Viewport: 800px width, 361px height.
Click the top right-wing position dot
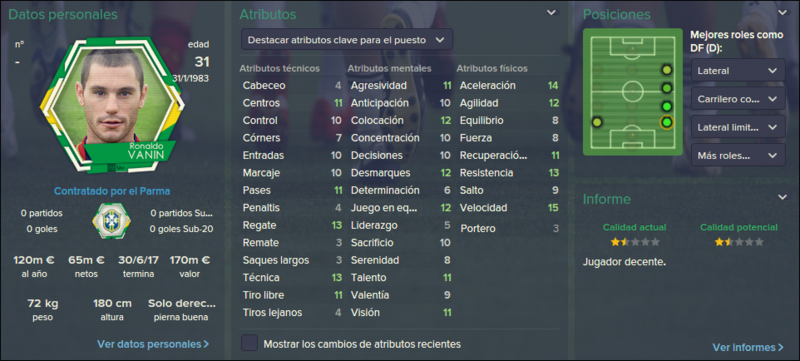(x=666, y=70)
